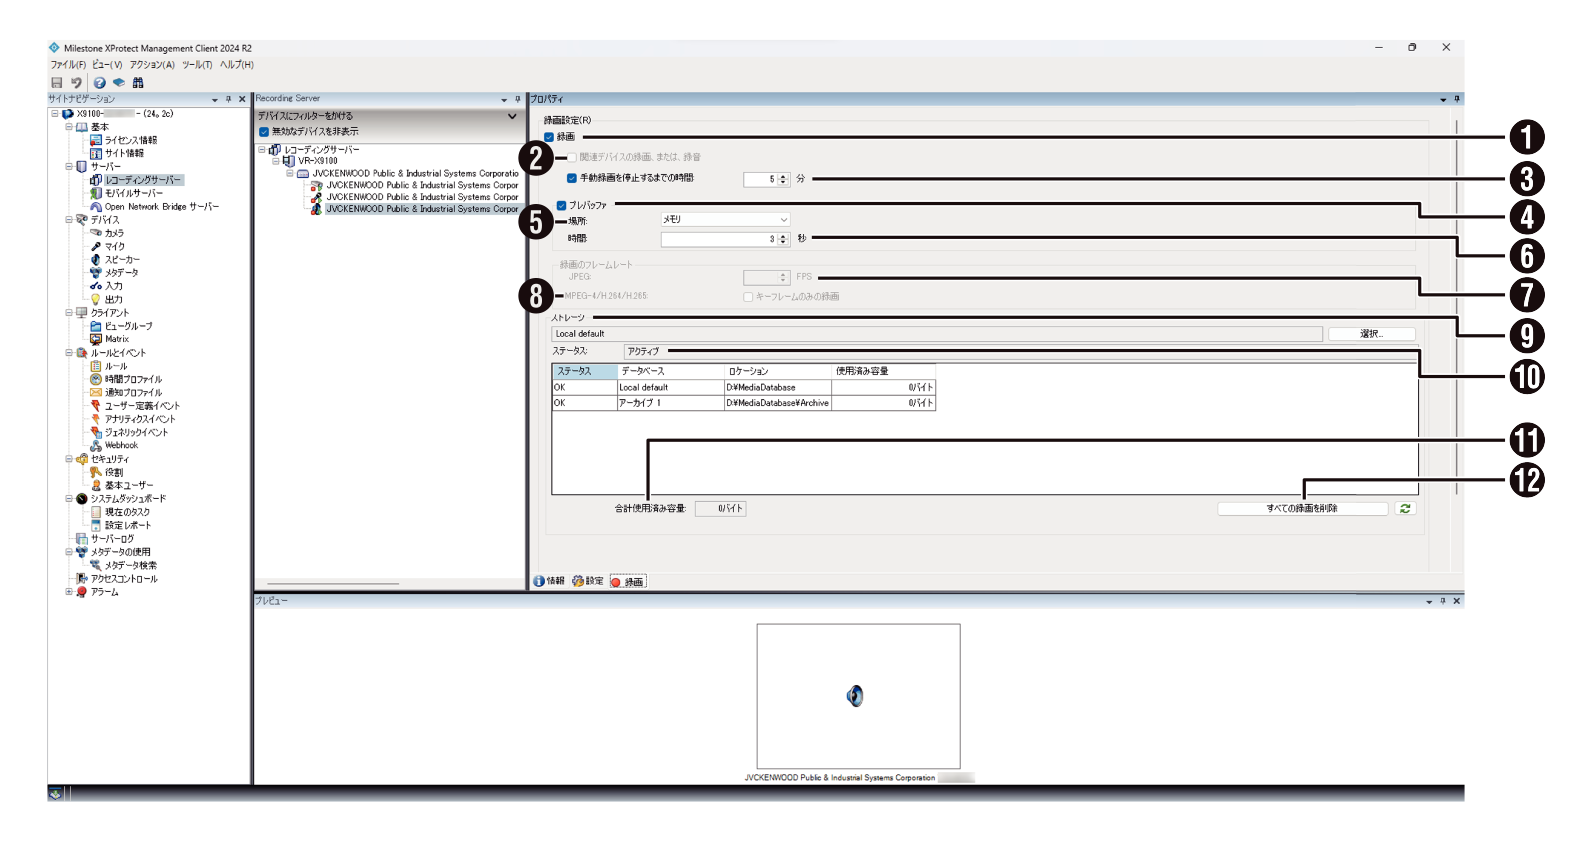Image resolution: width=1594 pixels, height=841 pixels.
Task: Click the Matrix icon in the tree
Action: 96,339
